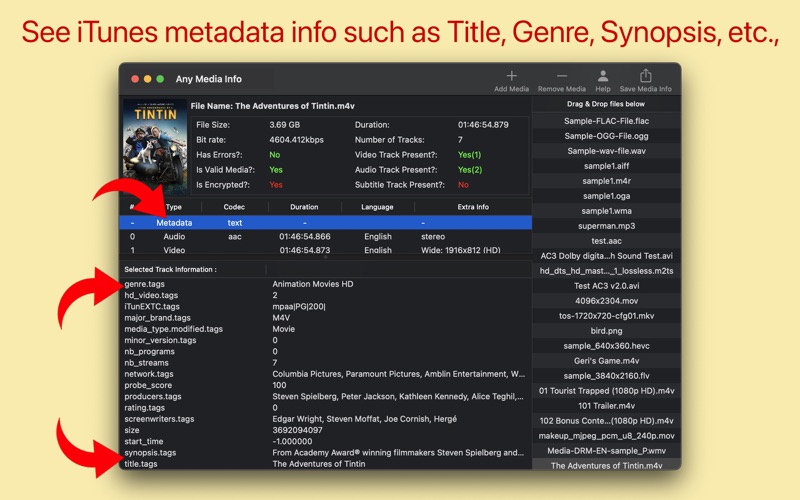The height and width of the screenshot is (500, 800).
Task: Click the Language column header
Action: (x=377, y=207)
